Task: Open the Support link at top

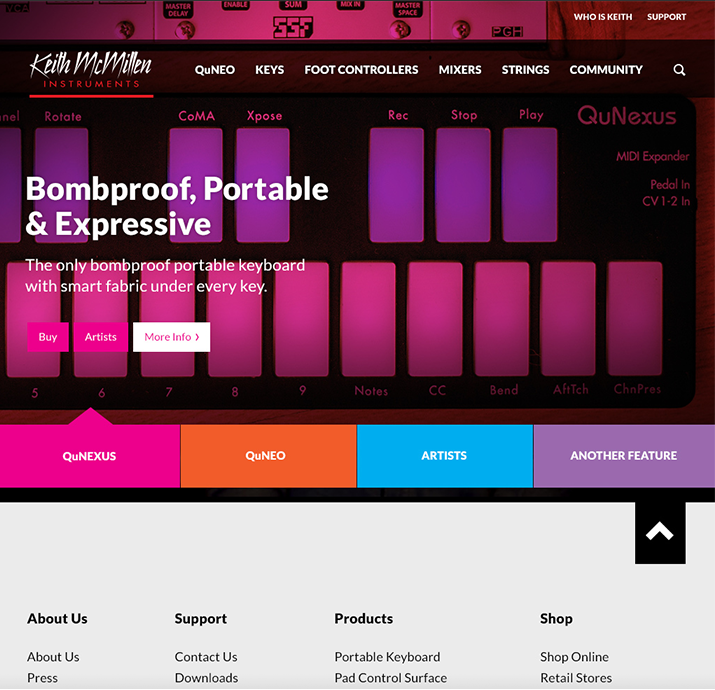Action: pos(666,17)
